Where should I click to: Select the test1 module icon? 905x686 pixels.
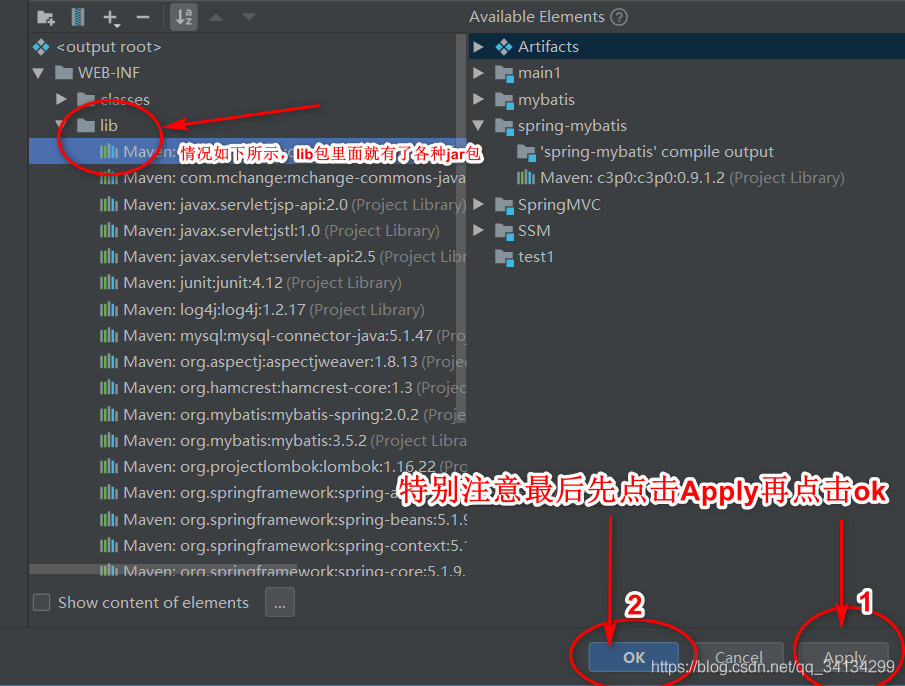[x=504, y=257]
